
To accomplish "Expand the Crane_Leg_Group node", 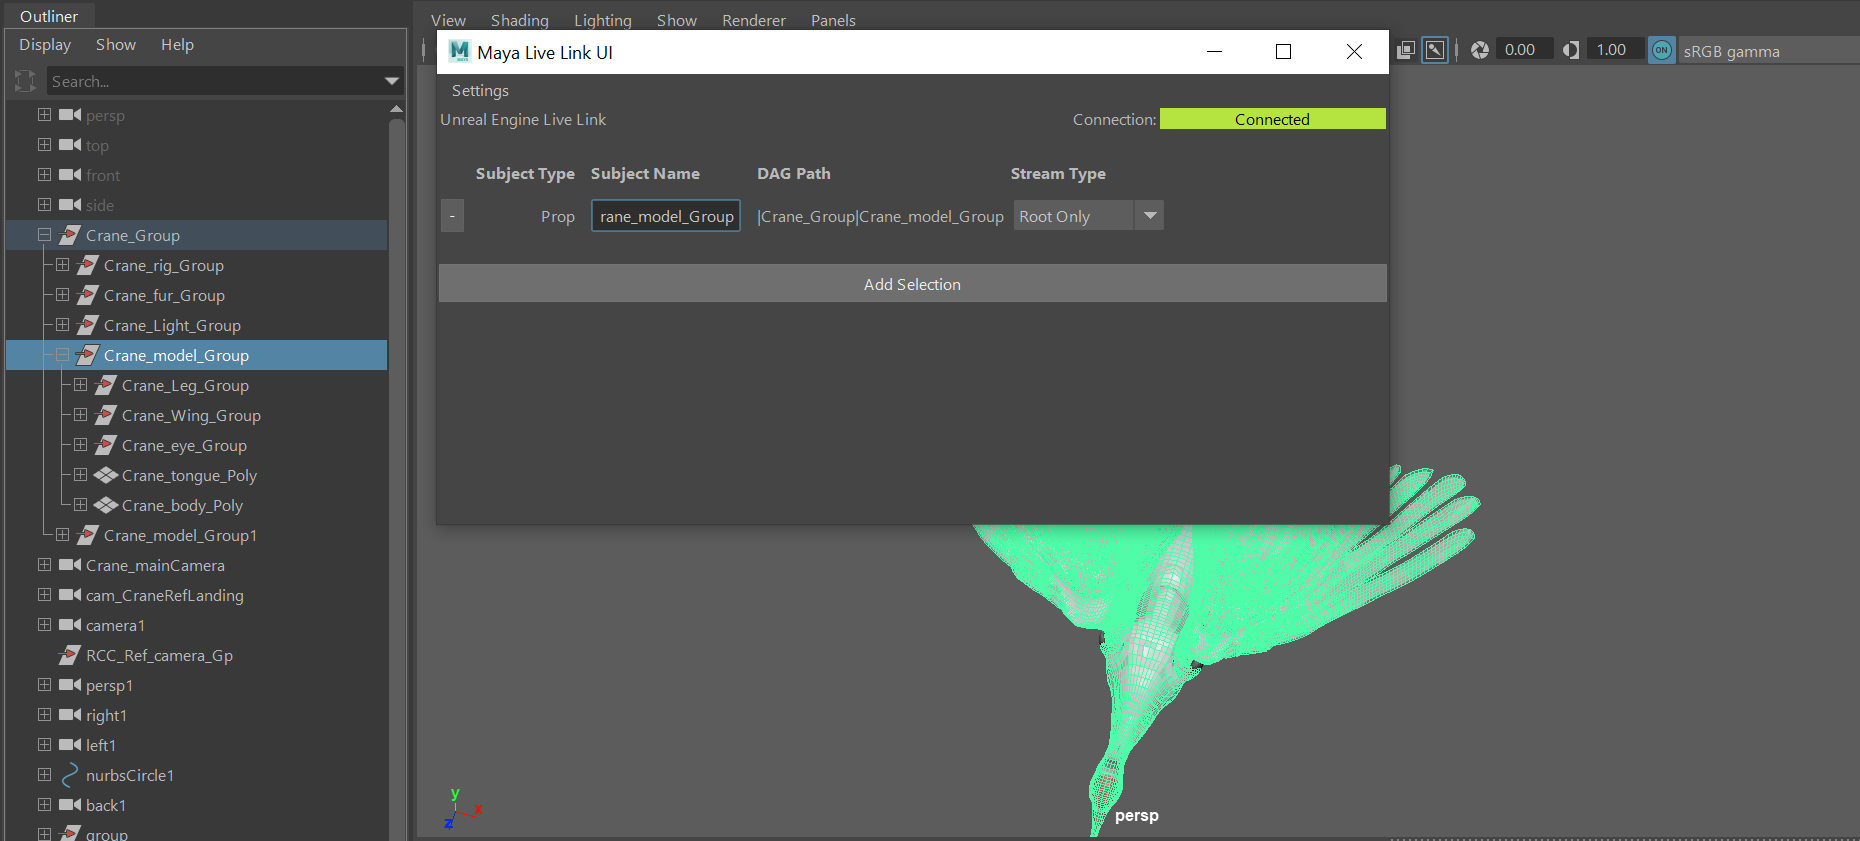I will point(80,385).
